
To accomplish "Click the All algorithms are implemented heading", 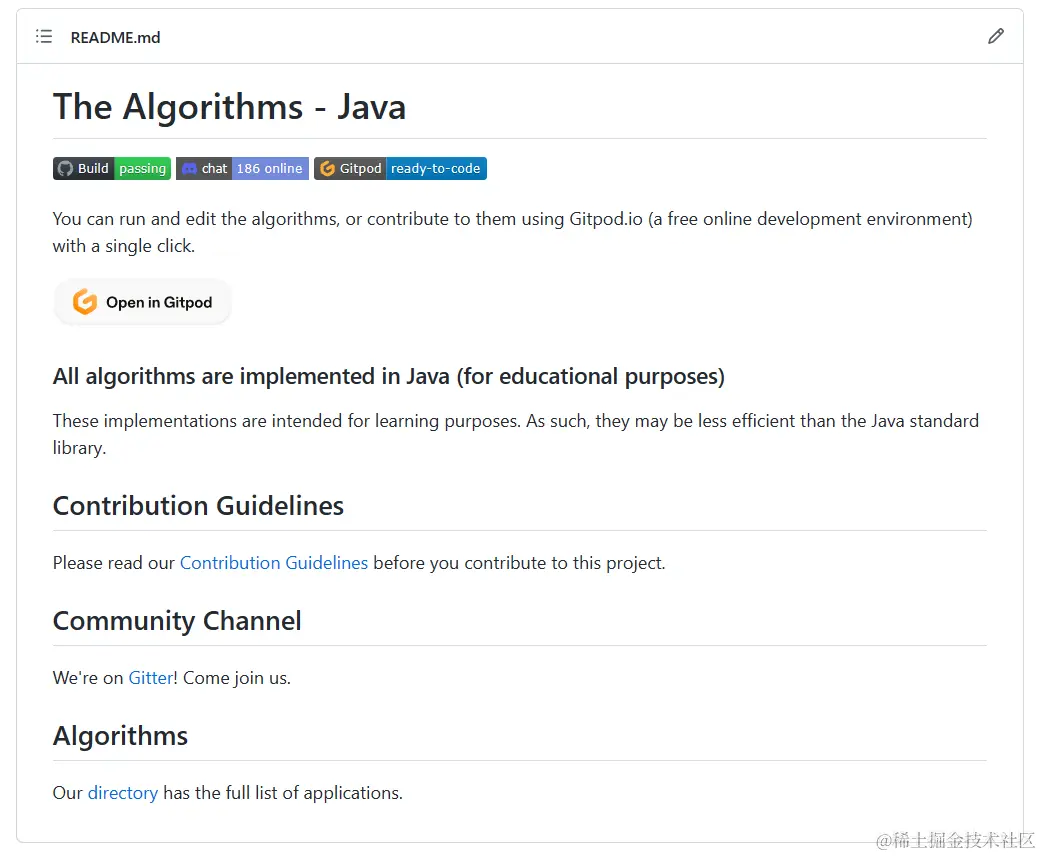I will 388,377.
